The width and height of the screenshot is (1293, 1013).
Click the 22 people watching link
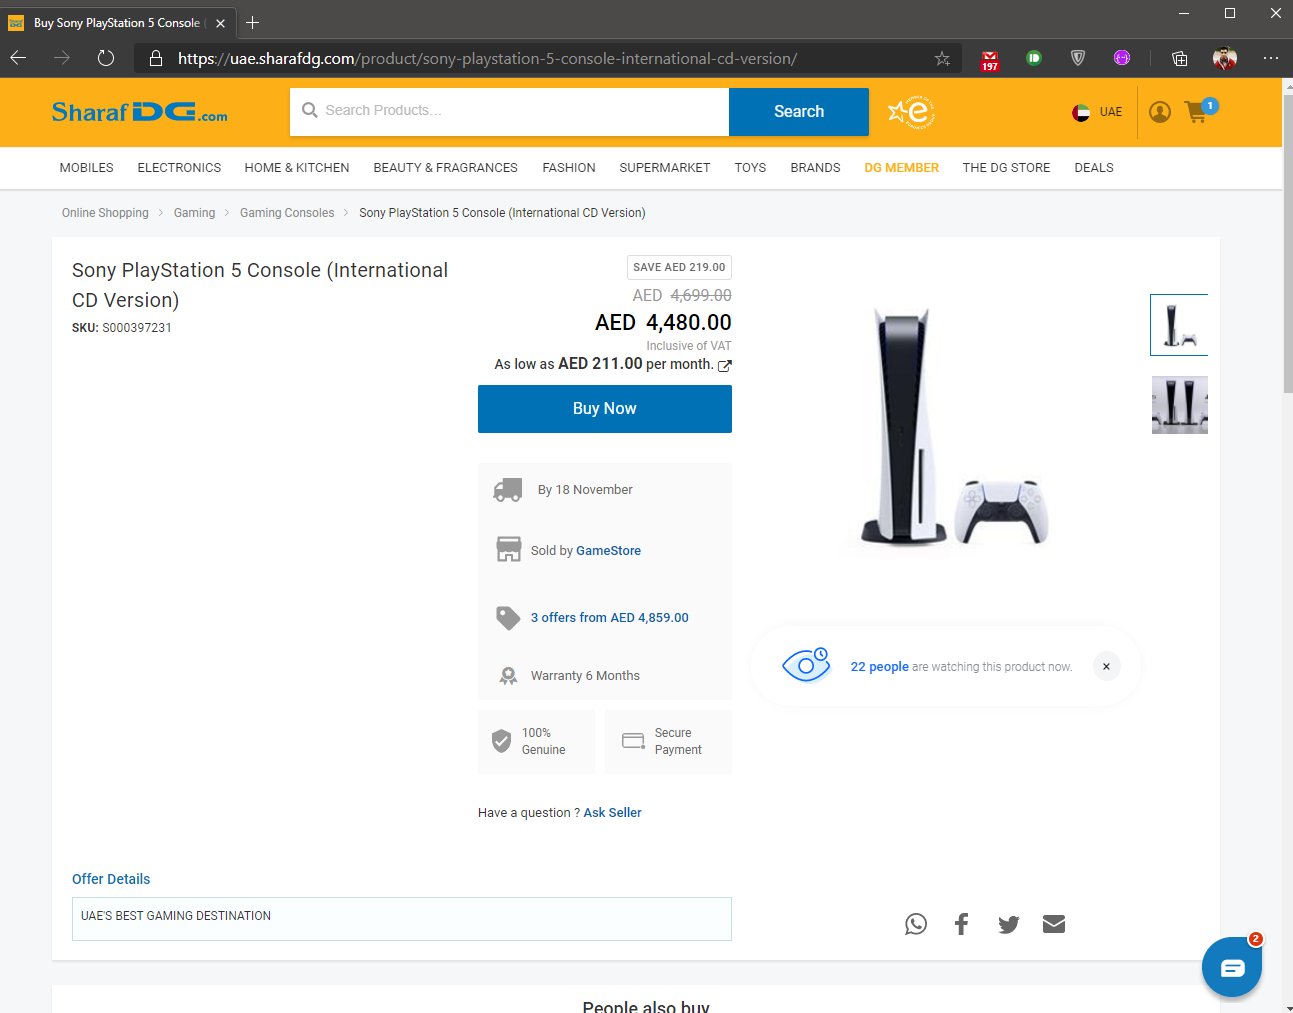pos(879,667)
